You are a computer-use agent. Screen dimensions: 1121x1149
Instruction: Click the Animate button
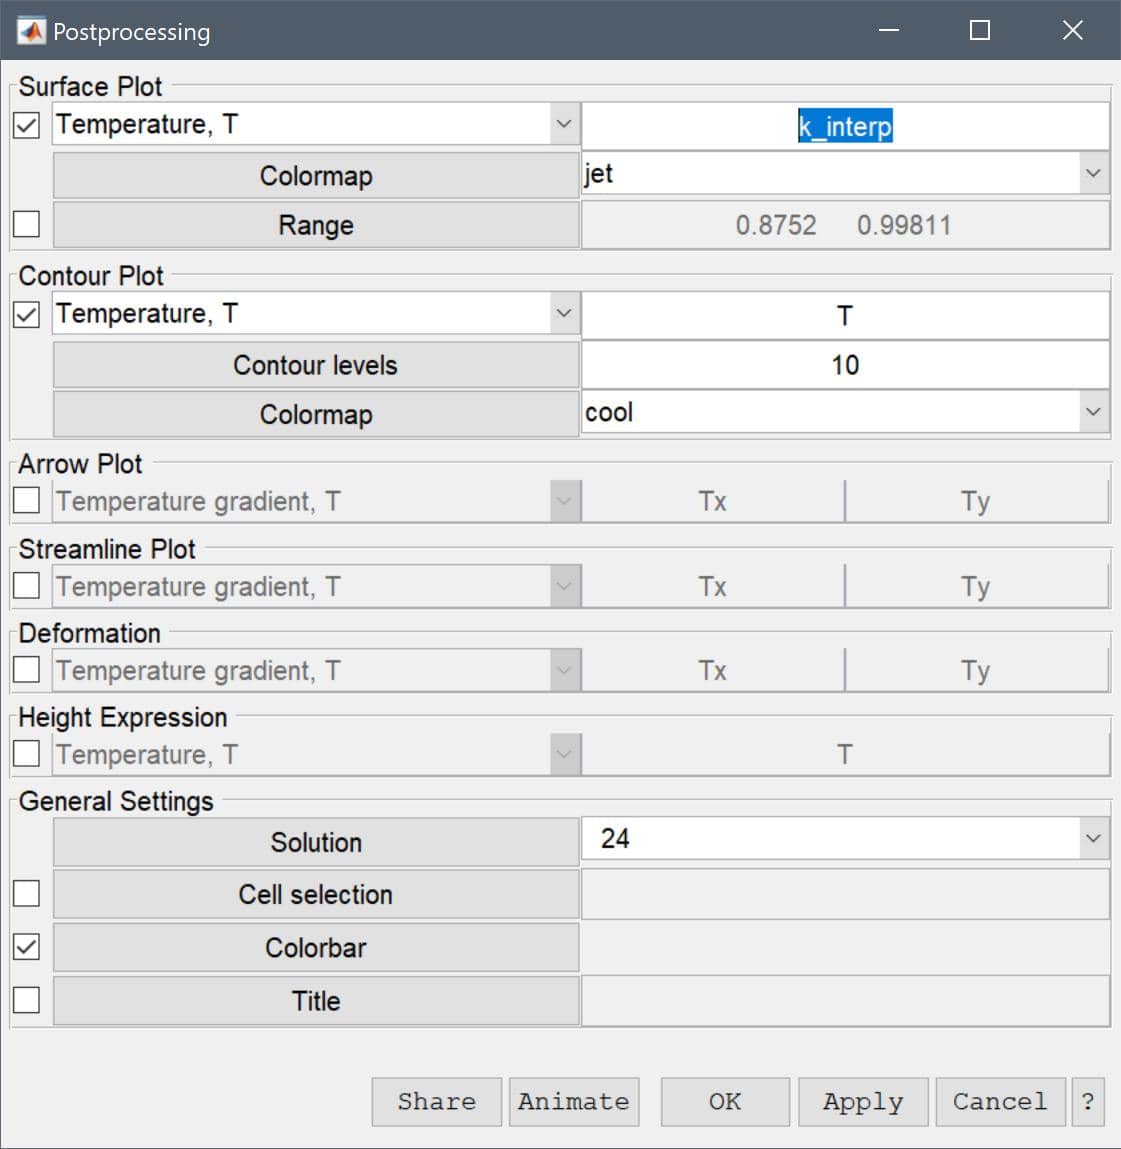click(x=574, y=1101)
